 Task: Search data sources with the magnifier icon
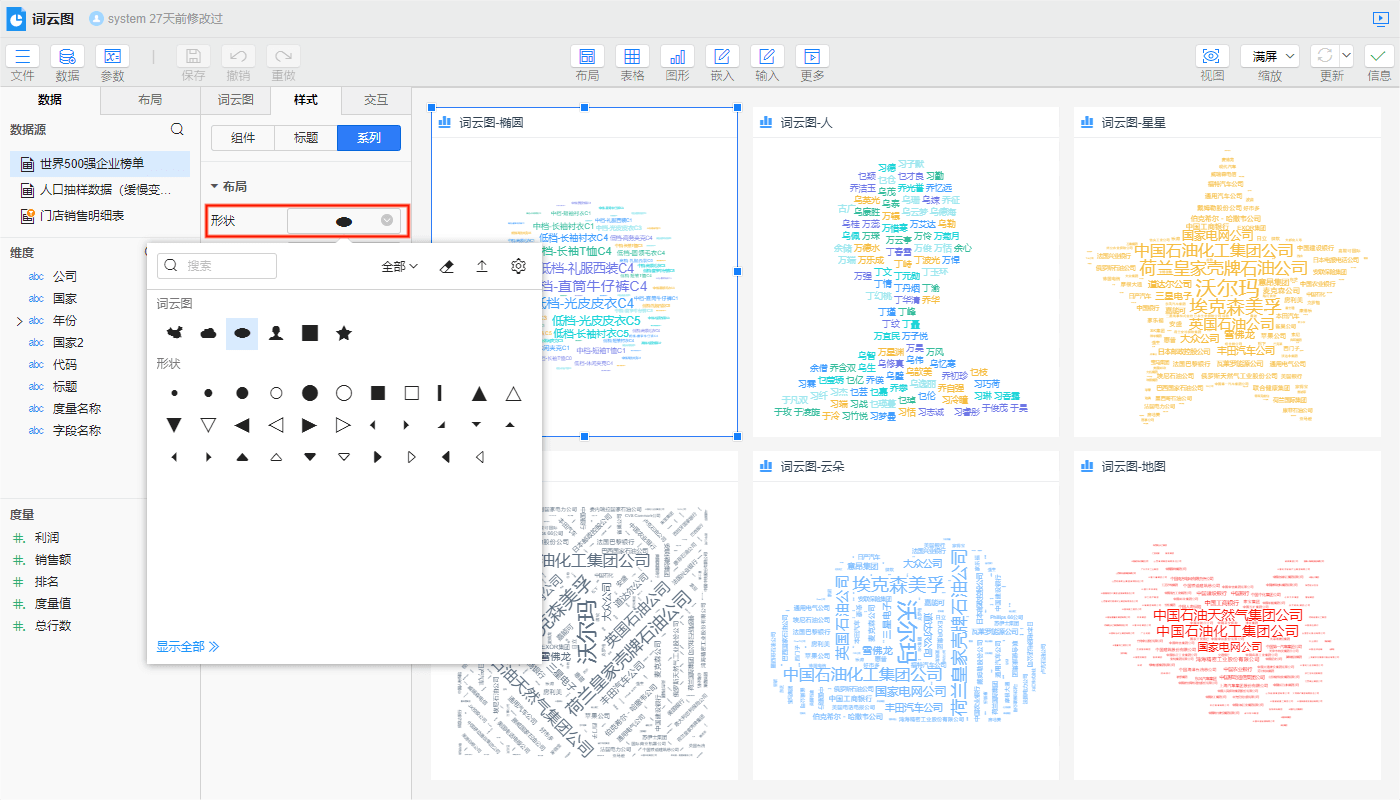pos(177,129)
